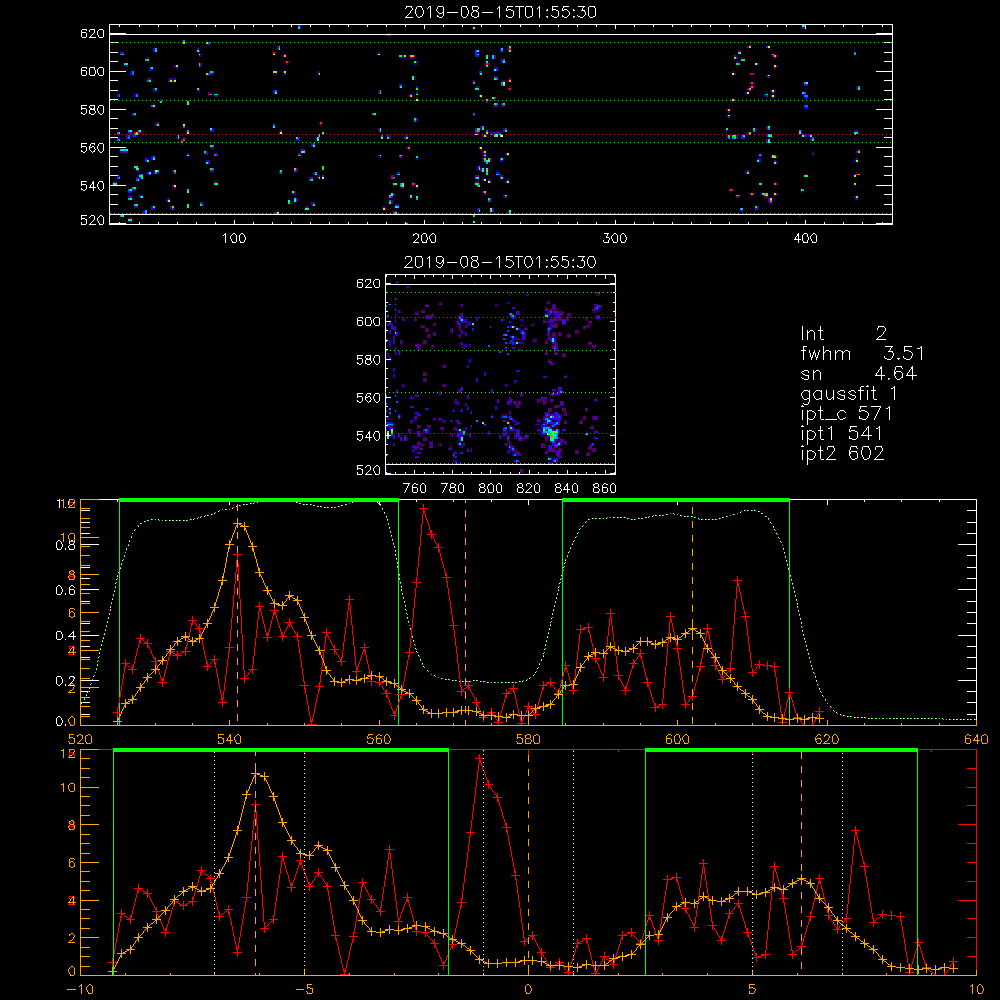
Task: Click the tall red peak in the upper plot
Action: click(x=423, y=508)
